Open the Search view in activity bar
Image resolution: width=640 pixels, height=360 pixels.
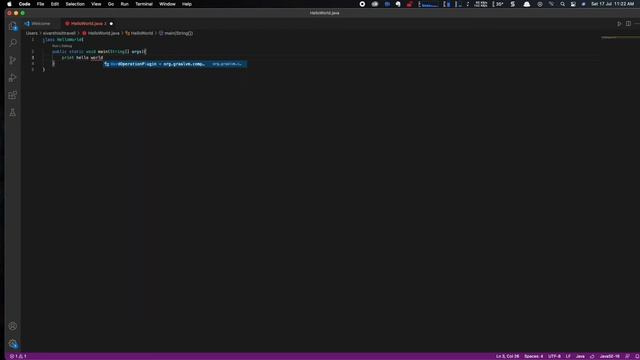[13, 43]
